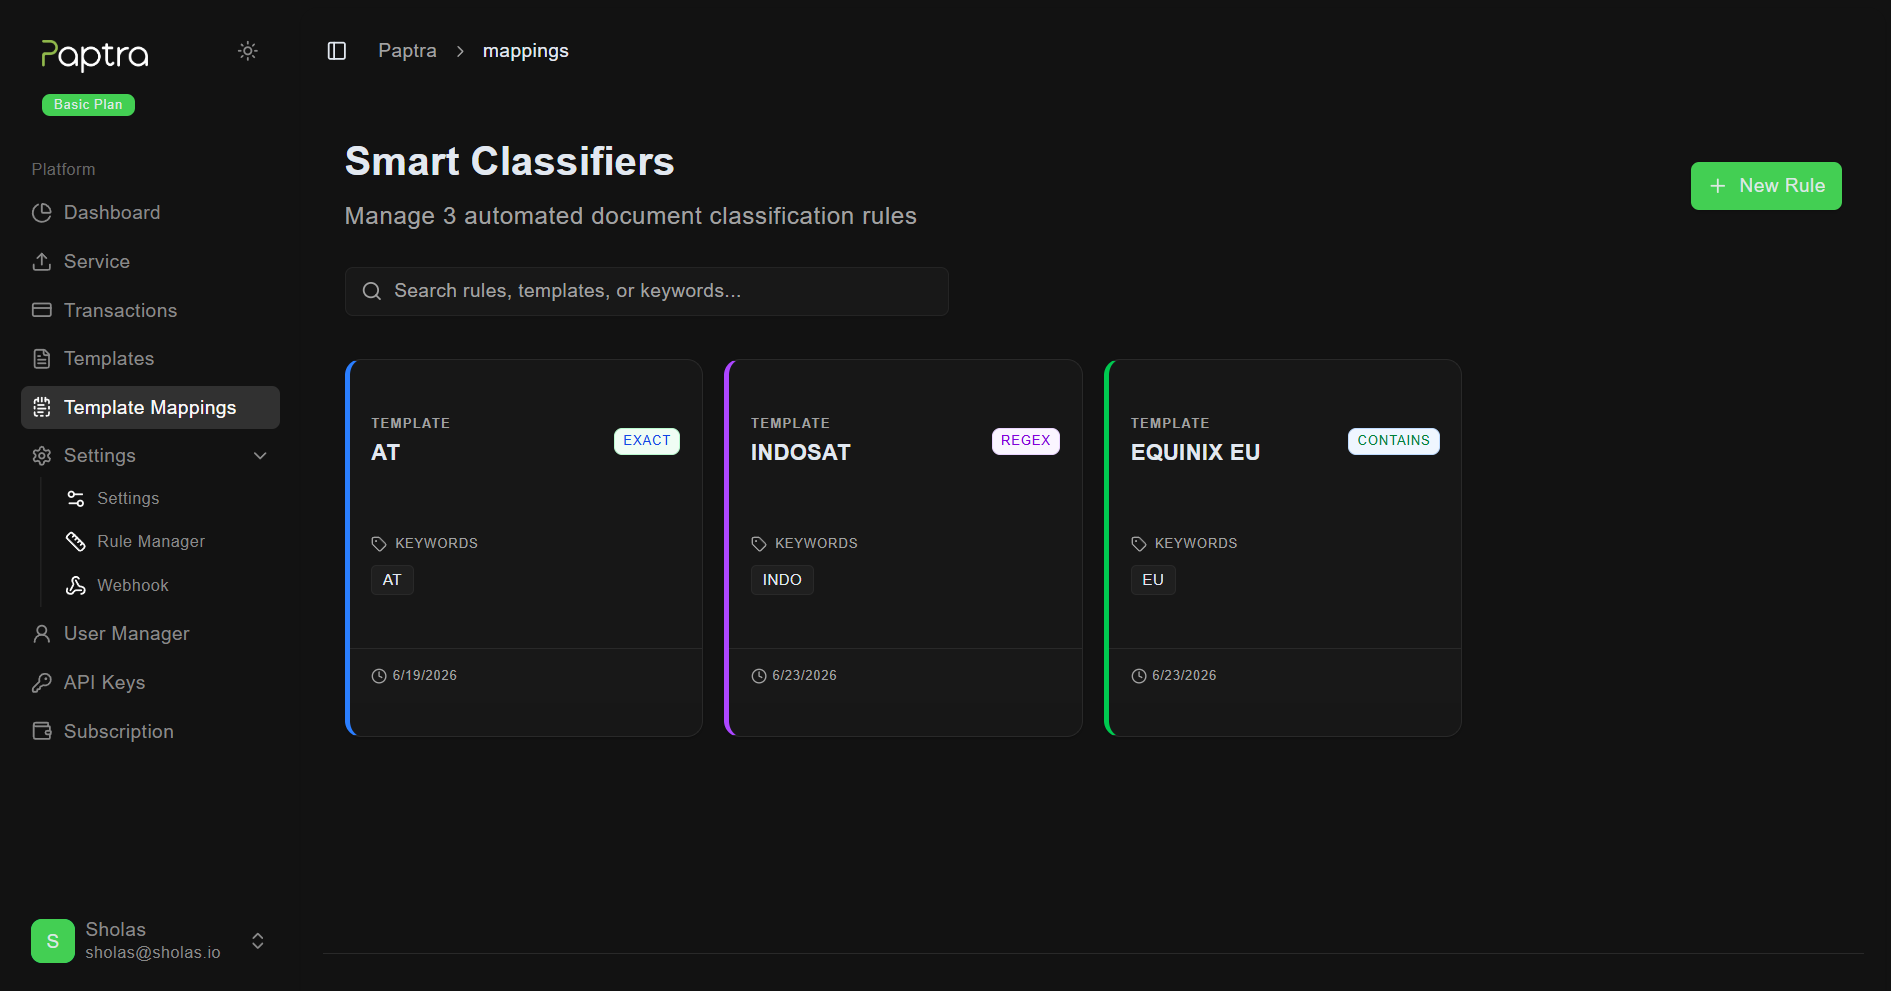Click the green S user avatar
1891x991 pixels.
click(x=53, y=941)
